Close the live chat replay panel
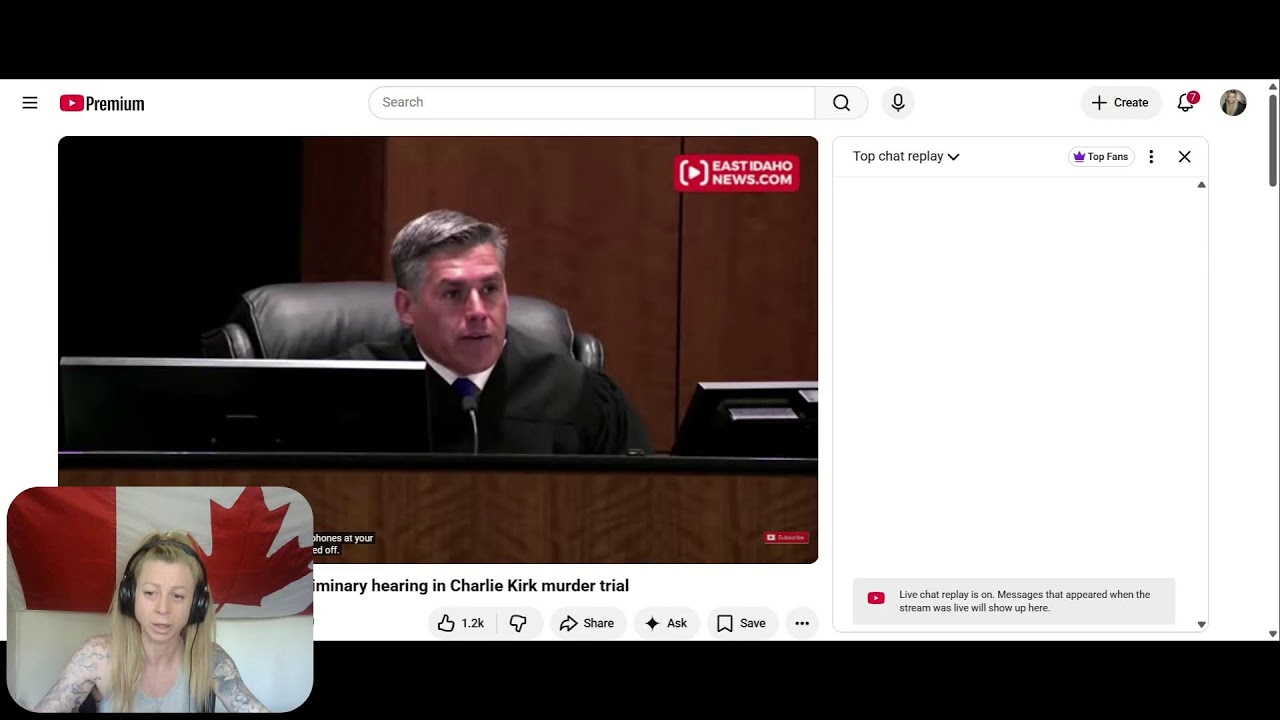This screenshot has width=1280, height=720. point(1184,157)
